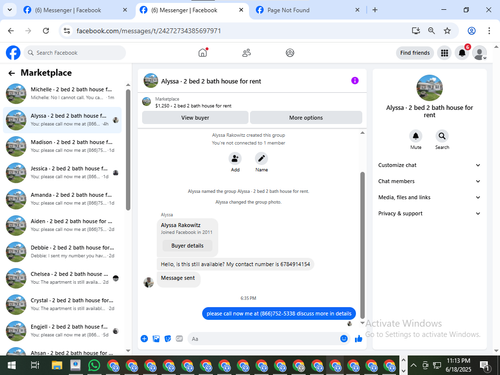The image size is (500, 375).
Task: Open the Groups icon in top navigation
Action: [x=290, y=53]
